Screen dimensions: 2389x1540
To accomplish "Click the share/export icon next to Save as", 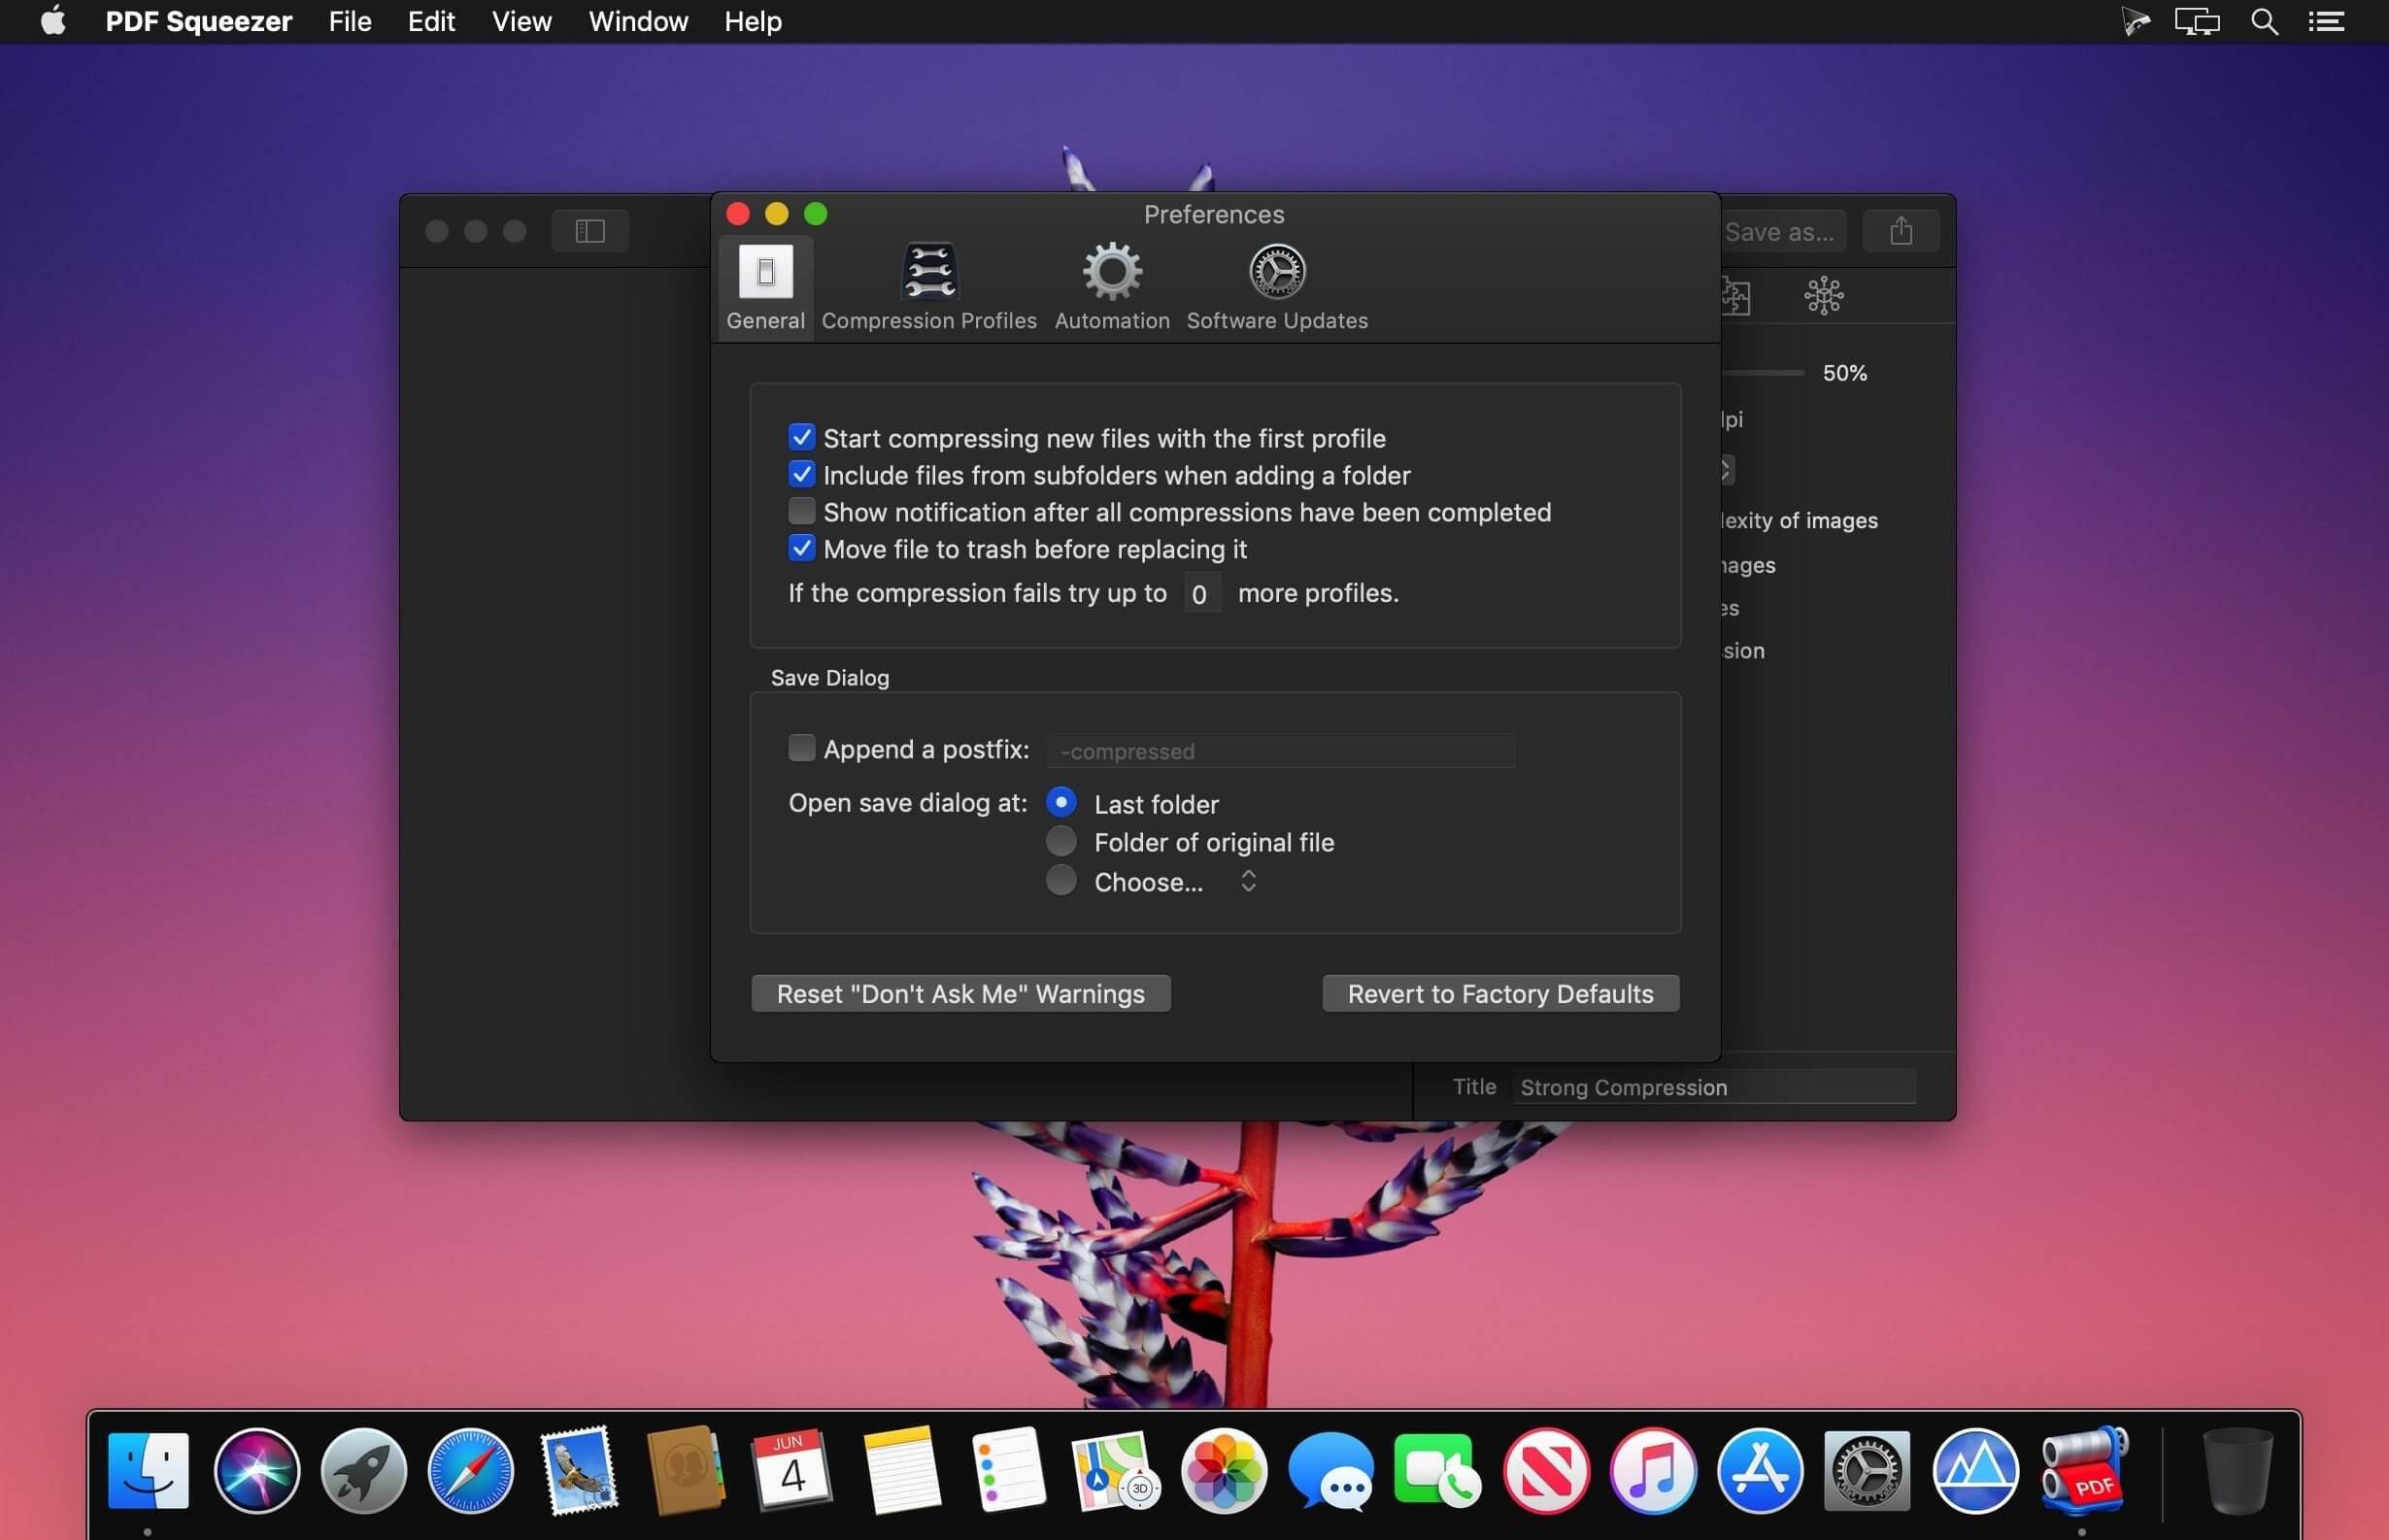I will (1899, 230).
